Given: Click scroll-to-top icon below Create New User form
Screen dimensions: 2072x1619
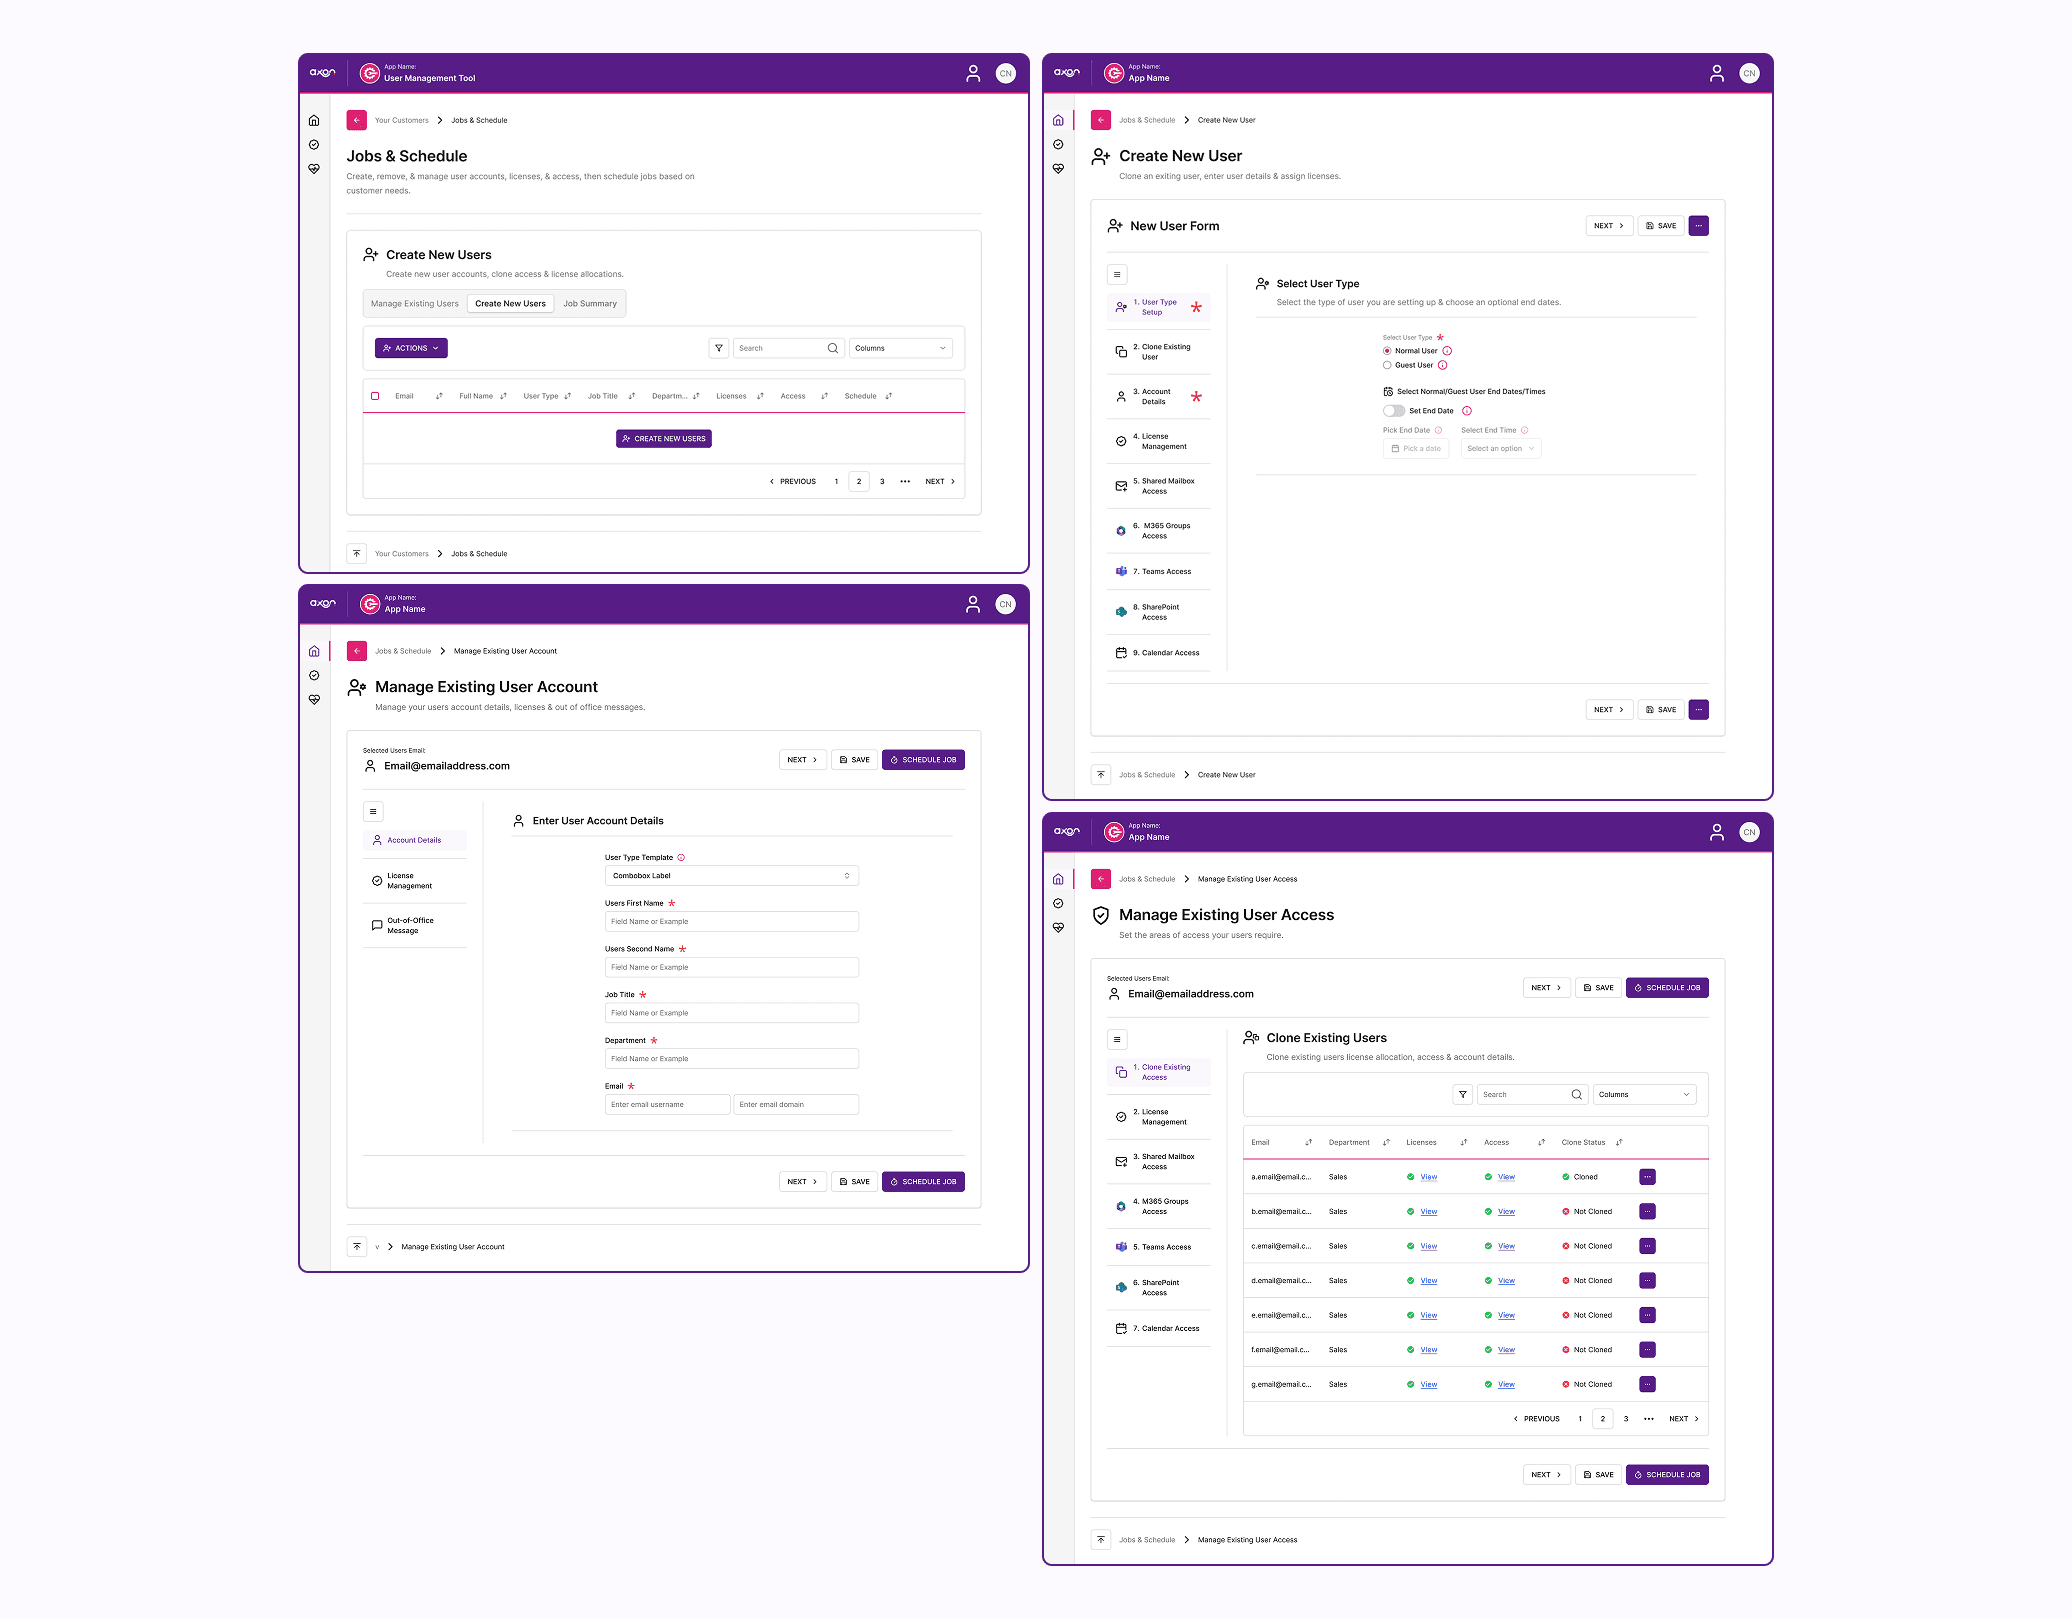Looking at the screenshot, I should pyautogui.click(x=1101, y=774).
